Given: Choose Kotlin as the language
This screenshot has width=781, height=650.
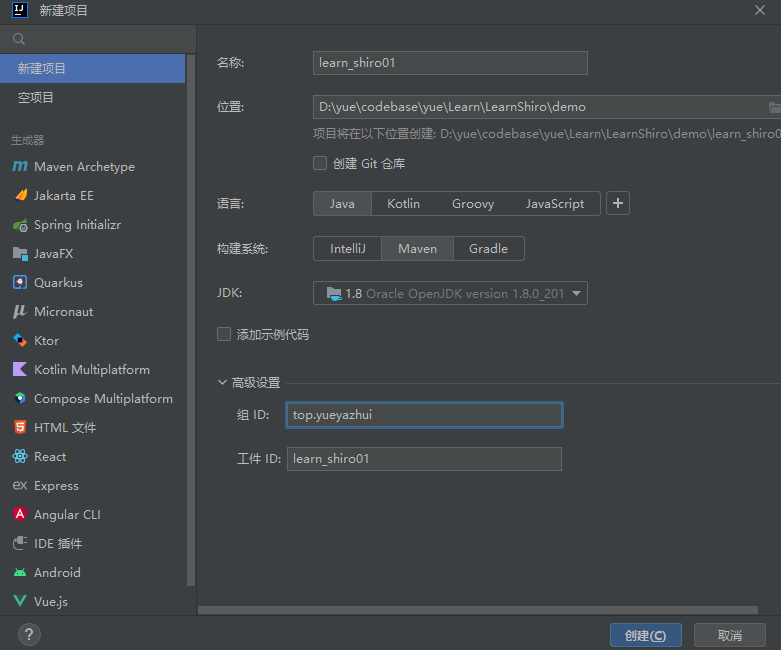Looking at the screenshot, I should click(403, 204).
